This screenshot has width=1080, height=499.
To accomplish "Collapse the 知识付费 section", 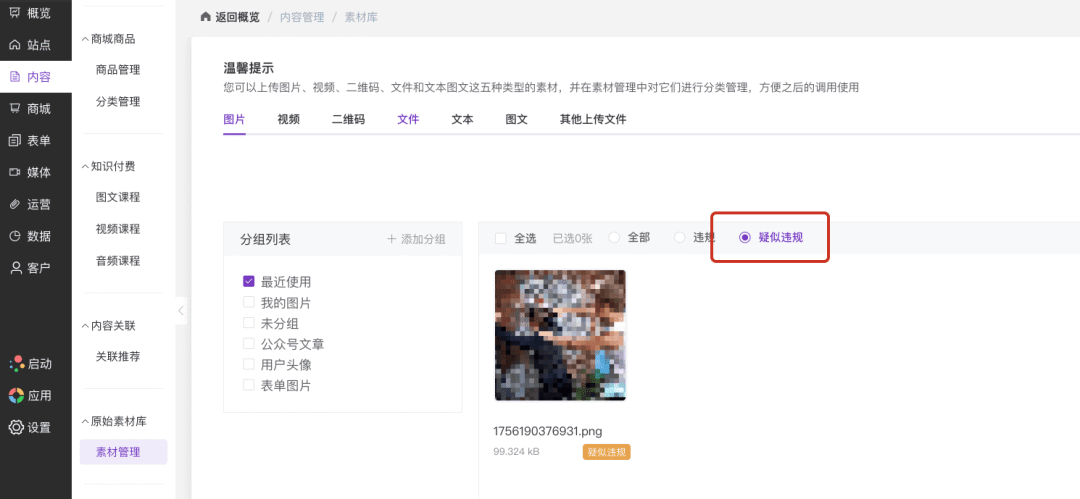I will click(85, 166).
